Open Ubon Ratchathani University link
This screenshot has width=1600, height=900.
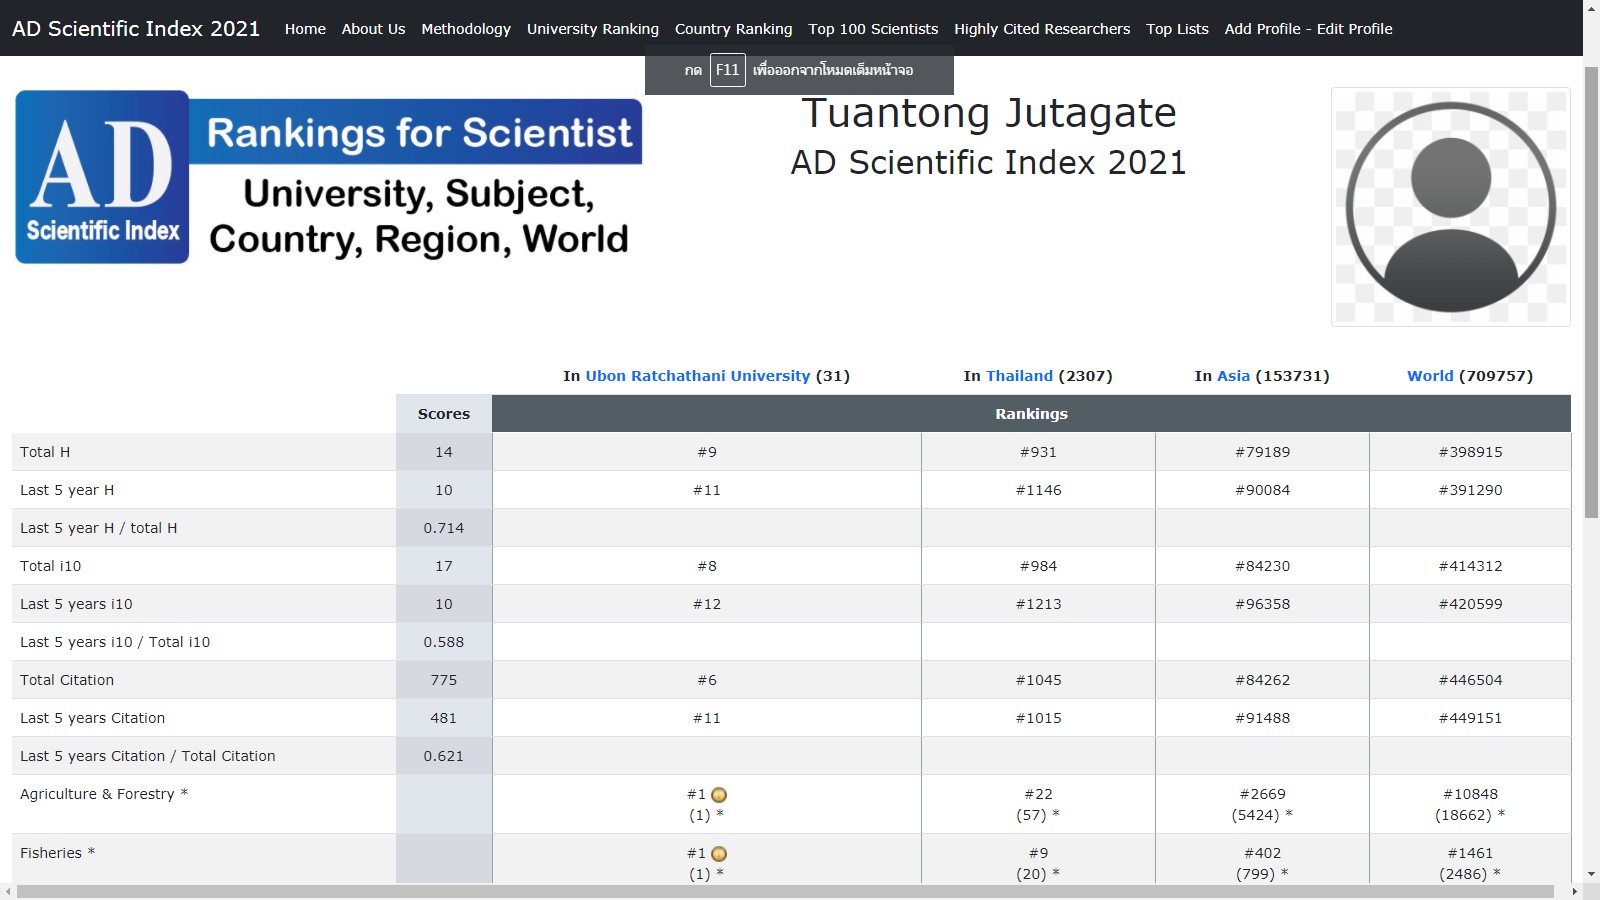coord(697,376)
